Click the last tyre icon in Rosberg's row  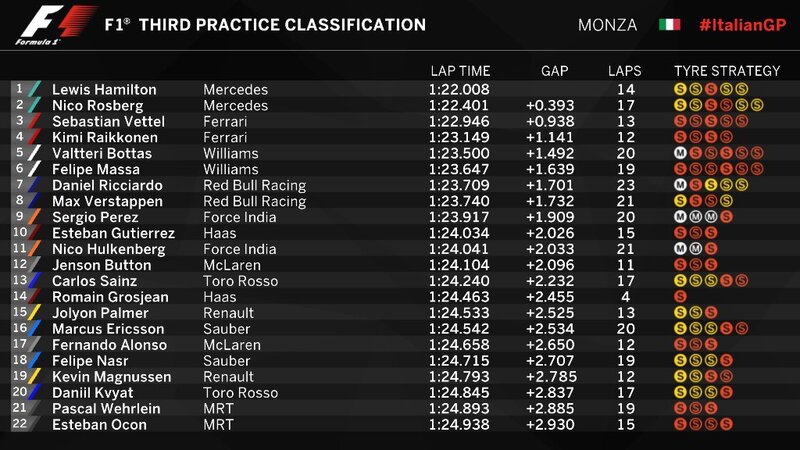pos(758,105)
